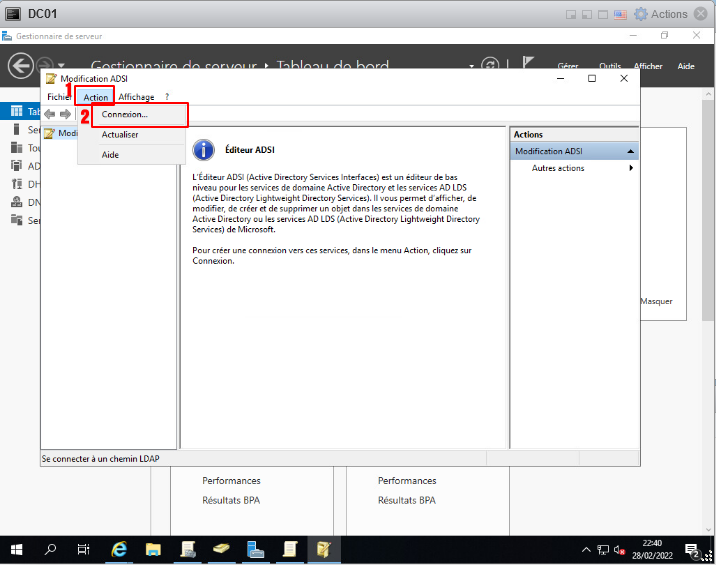Choose Actualiser from the Action menu
The width and height of the screenshot is (716, 565).
[x=120, y=134]
